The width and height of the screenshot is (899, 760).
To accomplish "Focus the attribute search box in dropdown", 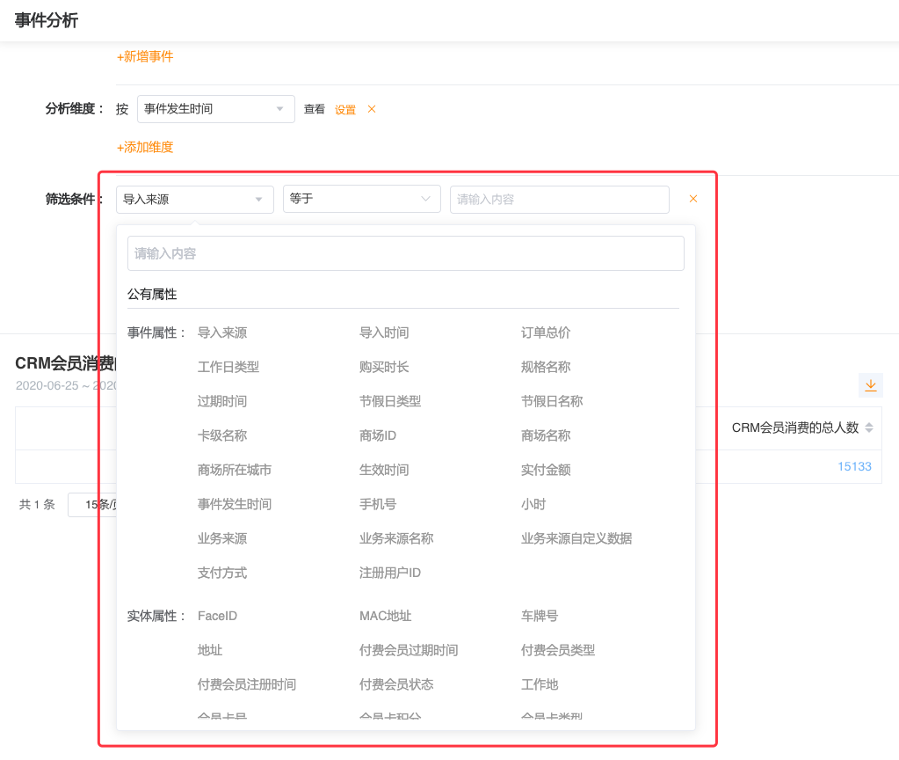I will [x=405, y=254].
